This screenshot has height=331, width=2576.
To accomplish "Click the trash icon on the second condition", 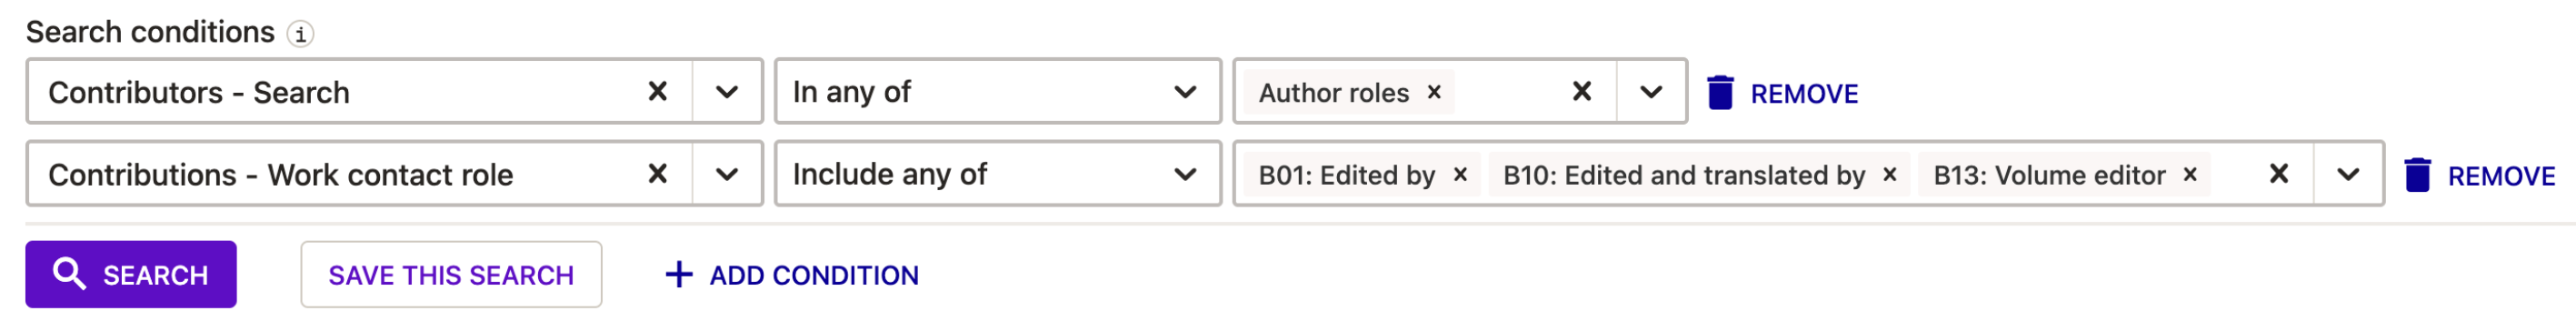I will pyautogui.click(x=2417, y=174).
